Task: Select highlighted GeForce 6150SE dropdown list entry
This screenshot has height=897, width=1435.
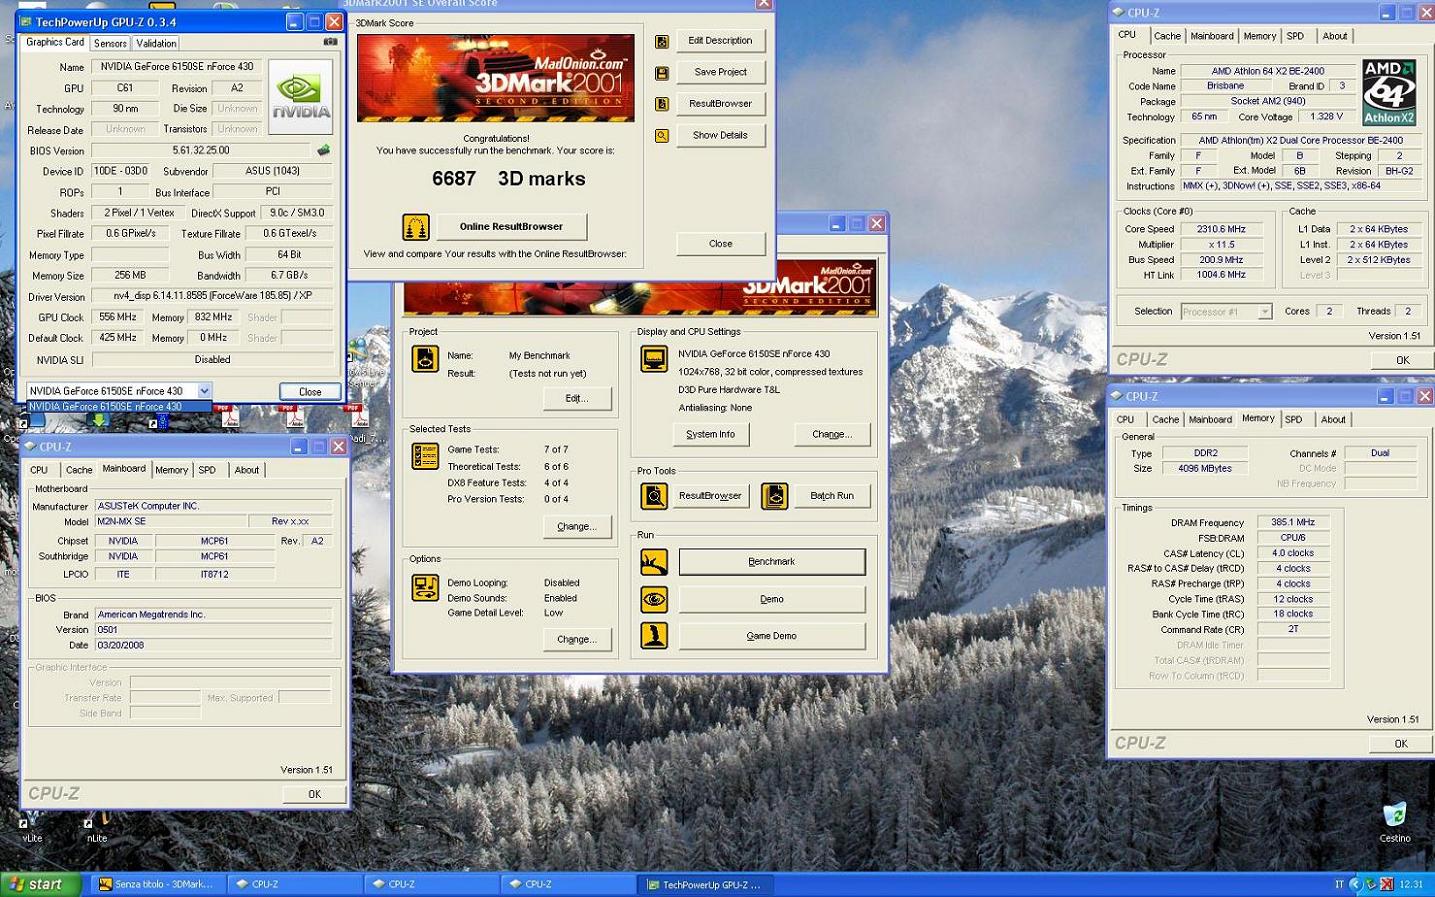Action: click(119, 407)
